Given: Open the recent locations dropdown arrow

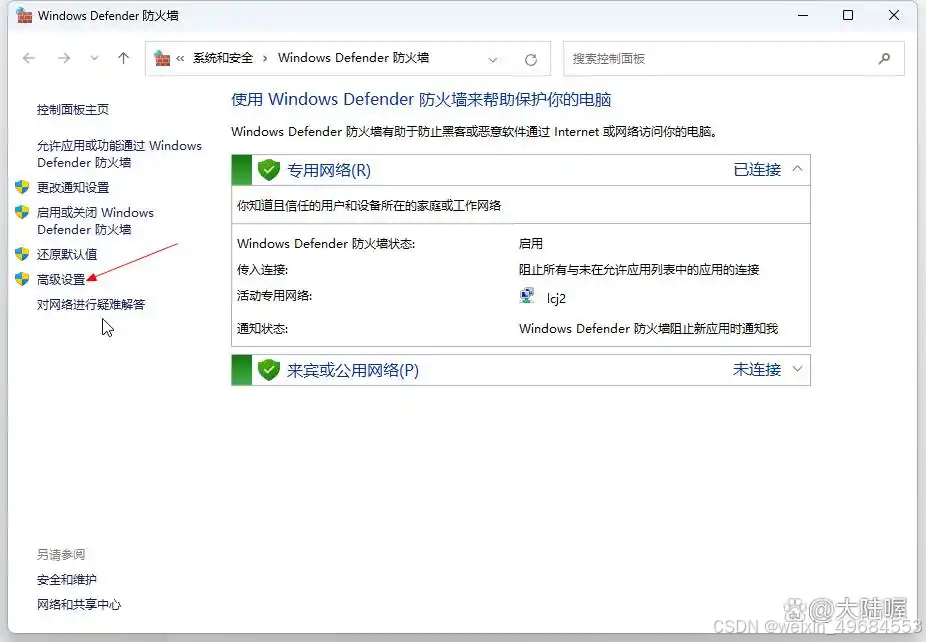Looking at the screenshot, I should tap(95, 58).
